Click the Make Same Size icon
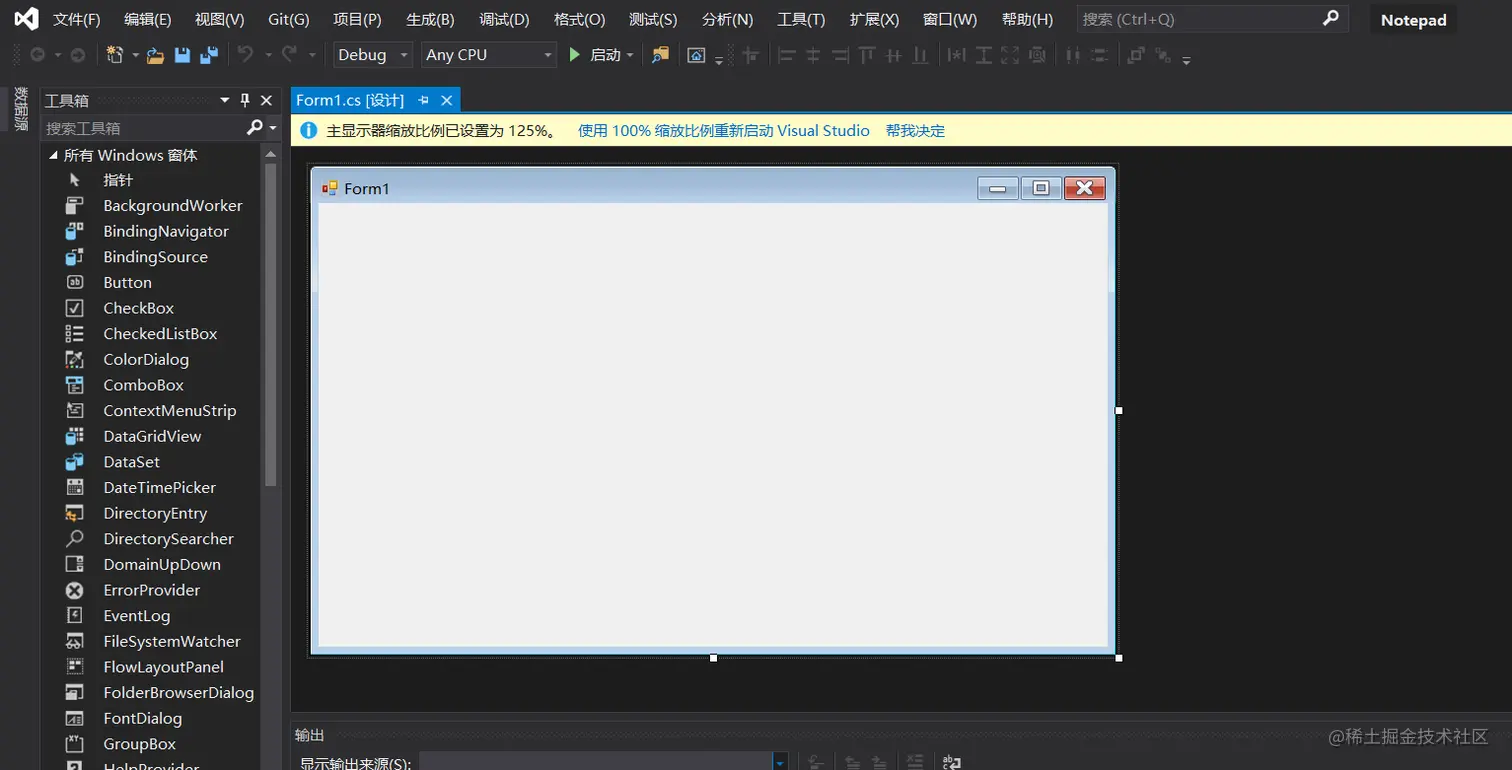Viewport: 1512px width, 770px height. point(1010,56)
